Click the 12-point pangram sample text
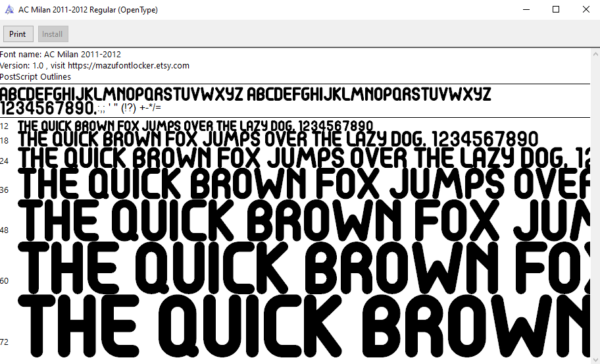This screenshot has height=364, width=600. [x=196, y=126]
